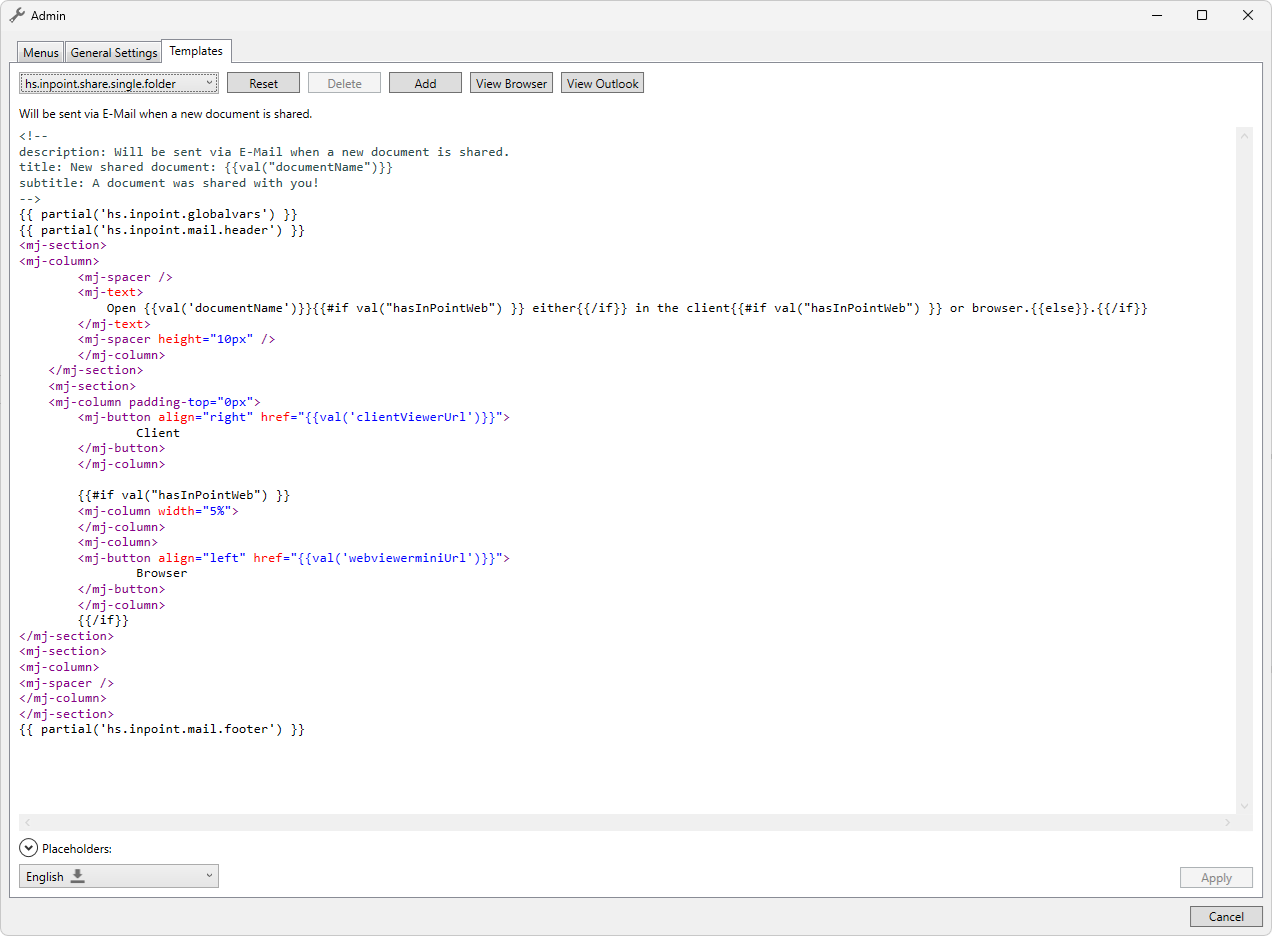The width and height of the screenshot is (1272, 936).
Task: Click the "Client" button label text in code
Action: [x=158, y=433]
